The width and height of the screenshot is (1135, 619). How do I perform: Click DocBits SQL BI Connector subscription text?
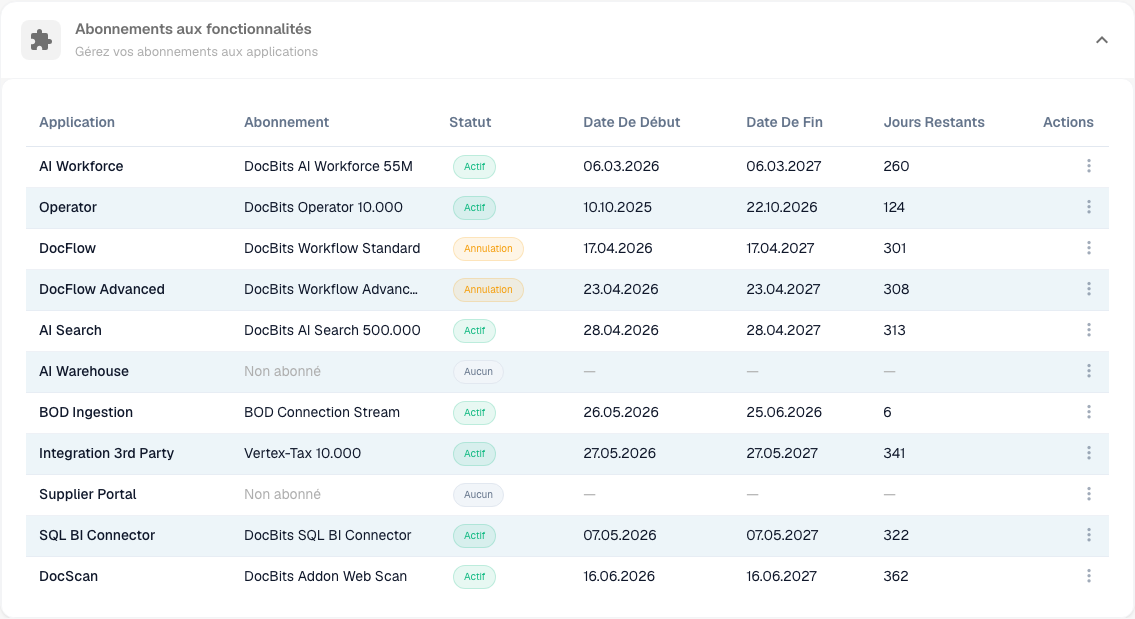pyautogui.click(x=328, y=536)
